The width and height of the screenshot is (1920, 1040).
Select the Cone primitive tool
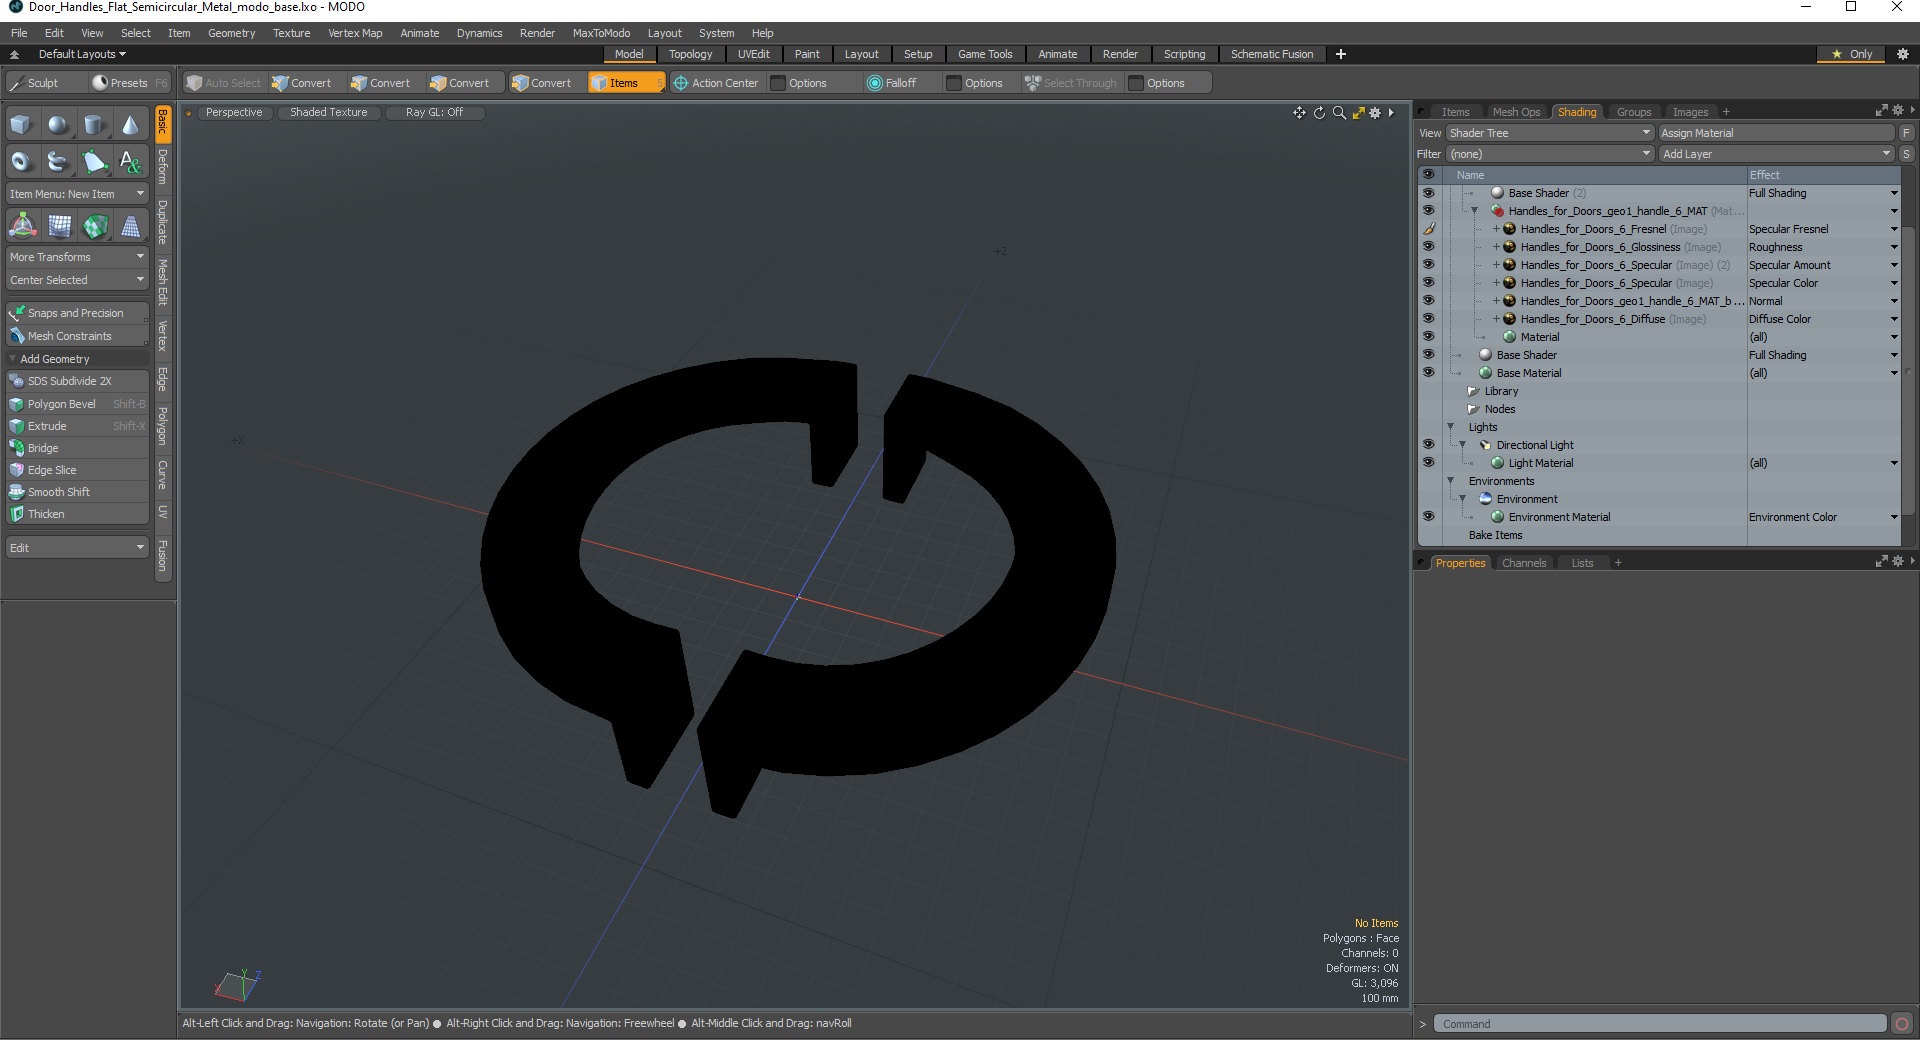coord(130,125)
